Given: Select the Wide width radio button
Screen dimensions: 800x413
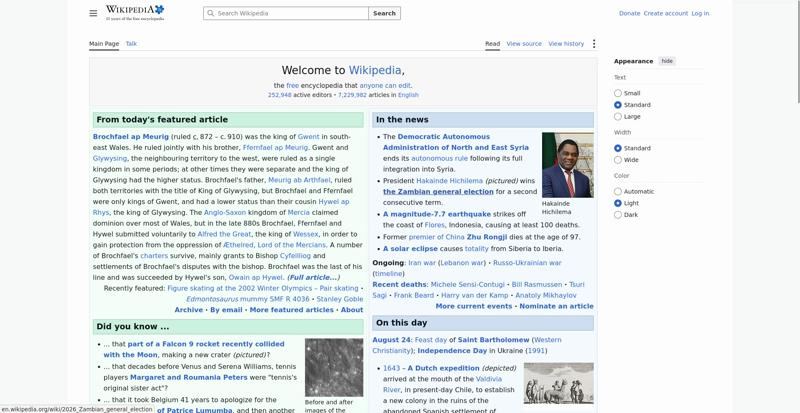Looking at the screenshot, I should pyautogui.click(x=618, y=160).
